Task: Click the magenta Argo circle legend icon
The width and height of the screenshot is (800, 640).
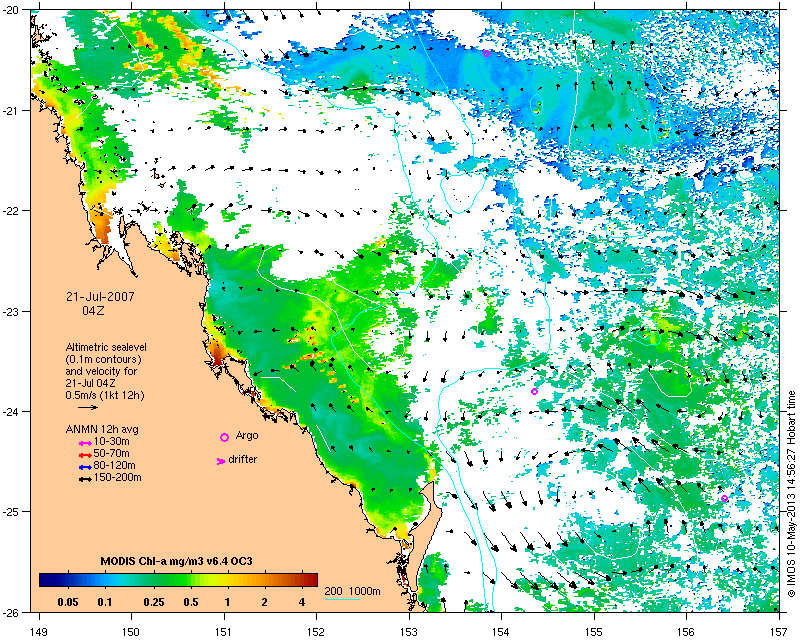Action: [224, 437]
